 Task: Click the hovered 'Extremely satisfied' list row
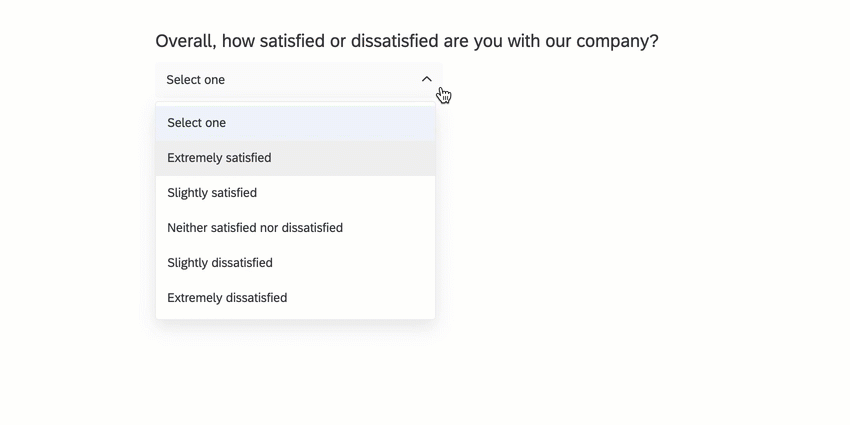[295, 158]
